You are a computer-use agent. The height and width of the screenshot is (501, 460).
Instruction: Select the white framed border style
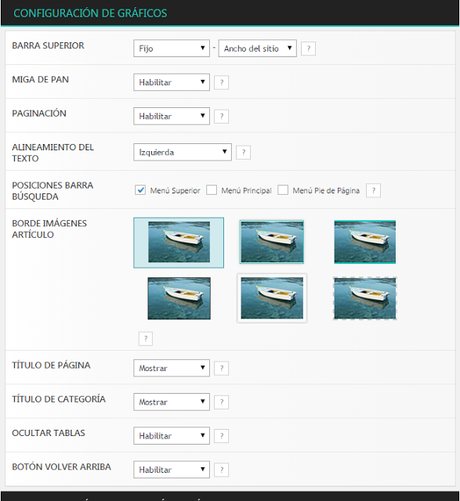(272, 298)
